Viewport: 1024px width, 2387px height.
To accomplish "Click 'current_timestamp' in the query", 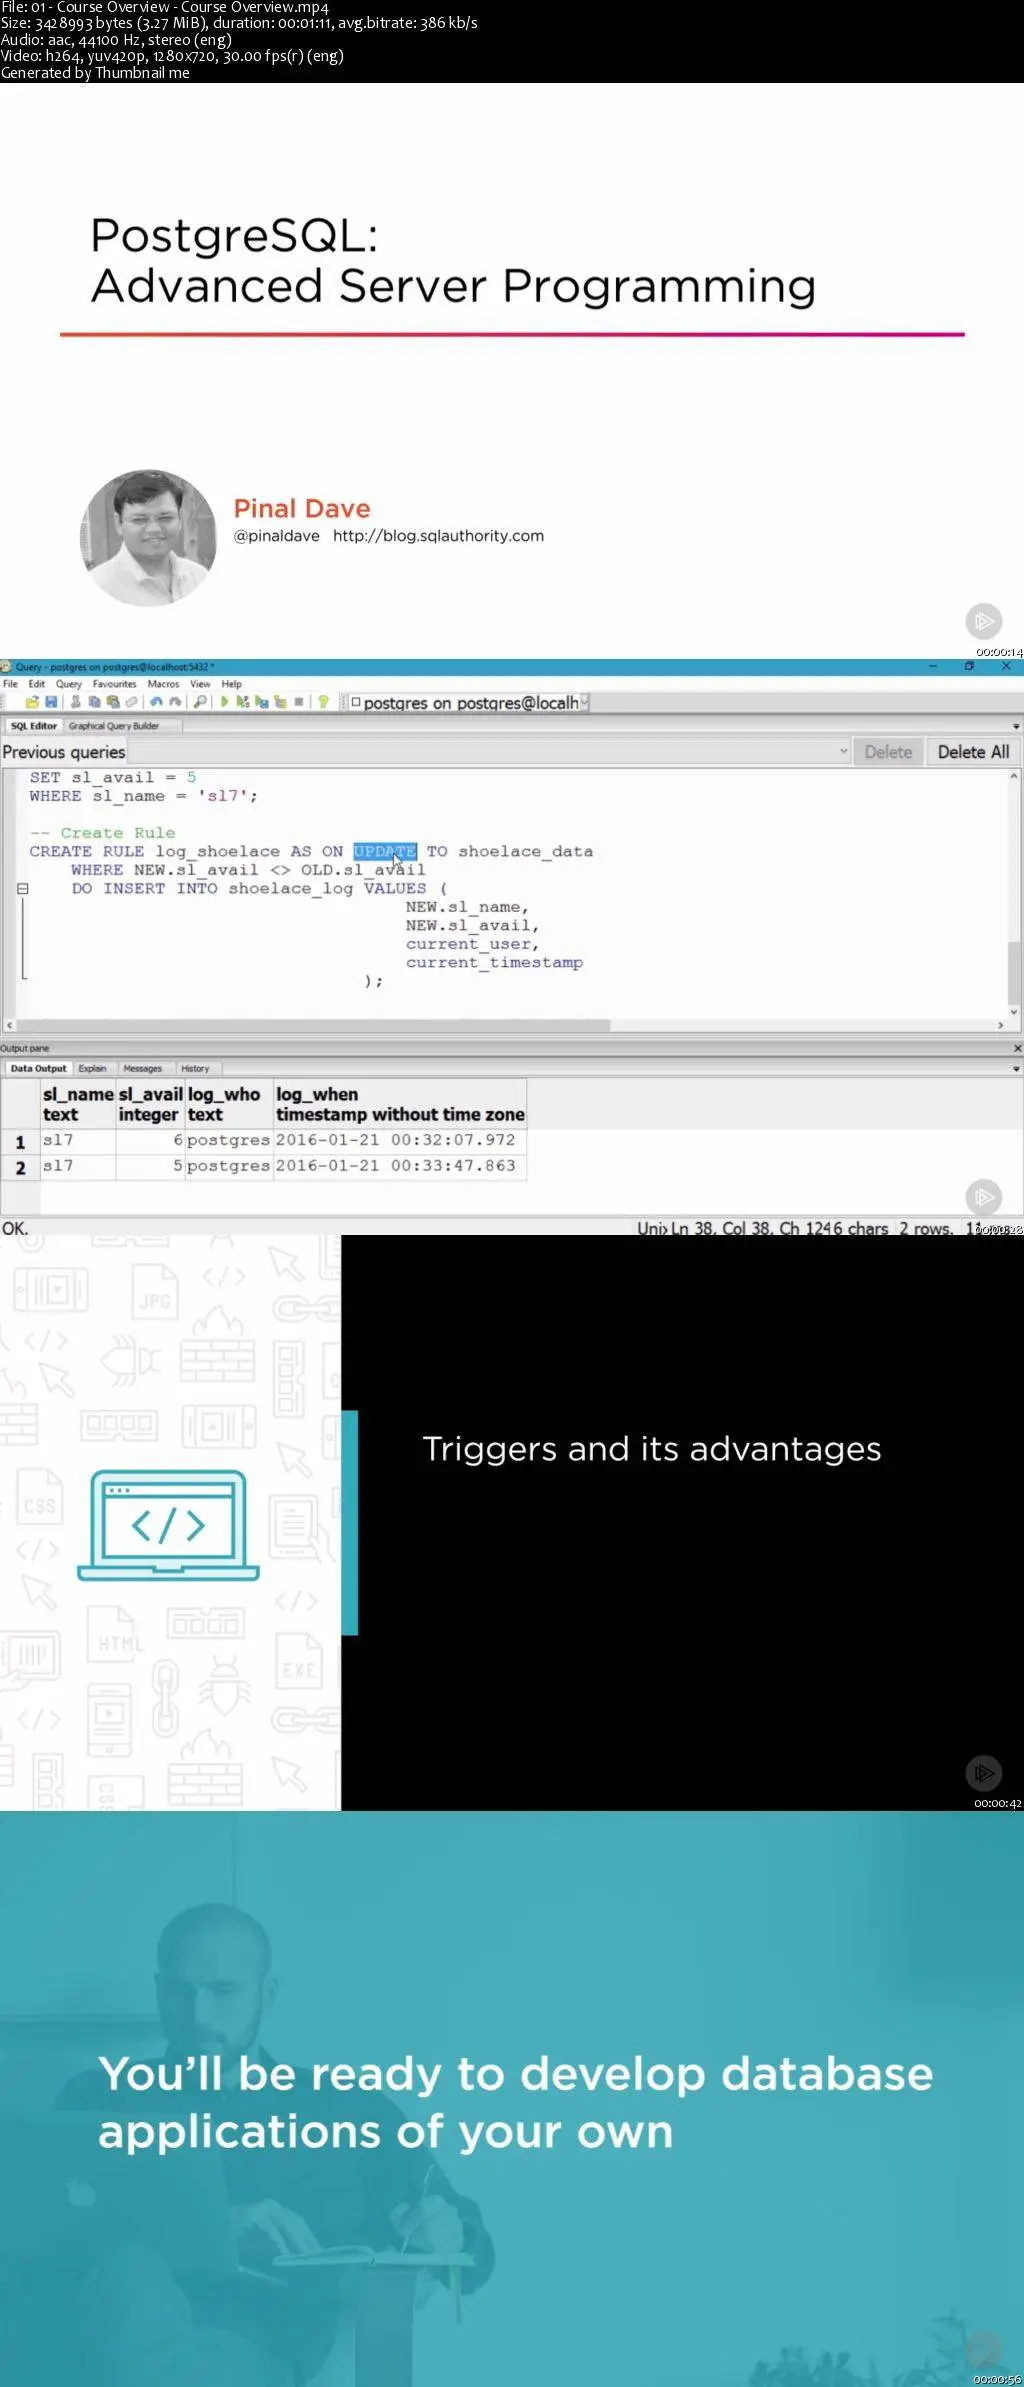I will 494,963.
